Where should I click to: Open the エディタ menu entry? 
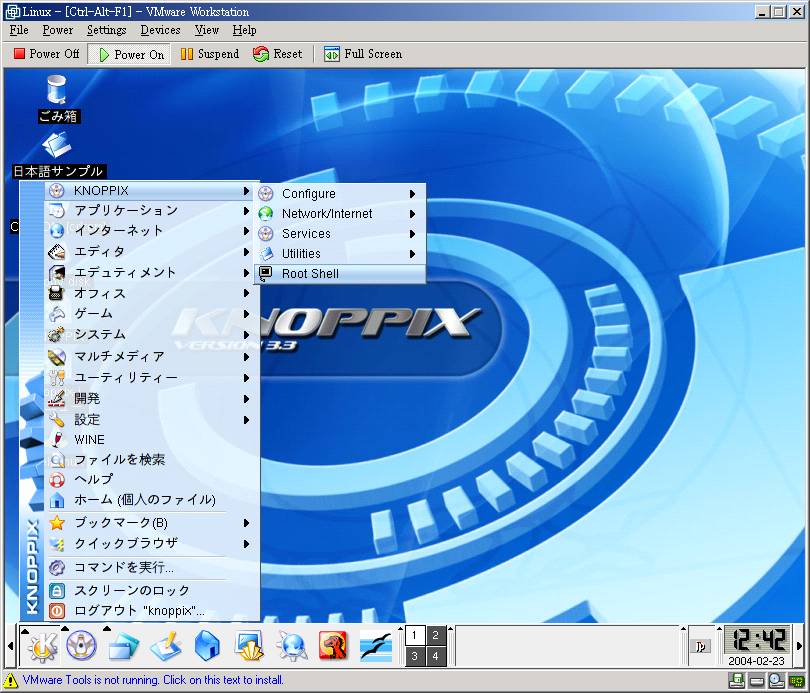coord(152,251)
